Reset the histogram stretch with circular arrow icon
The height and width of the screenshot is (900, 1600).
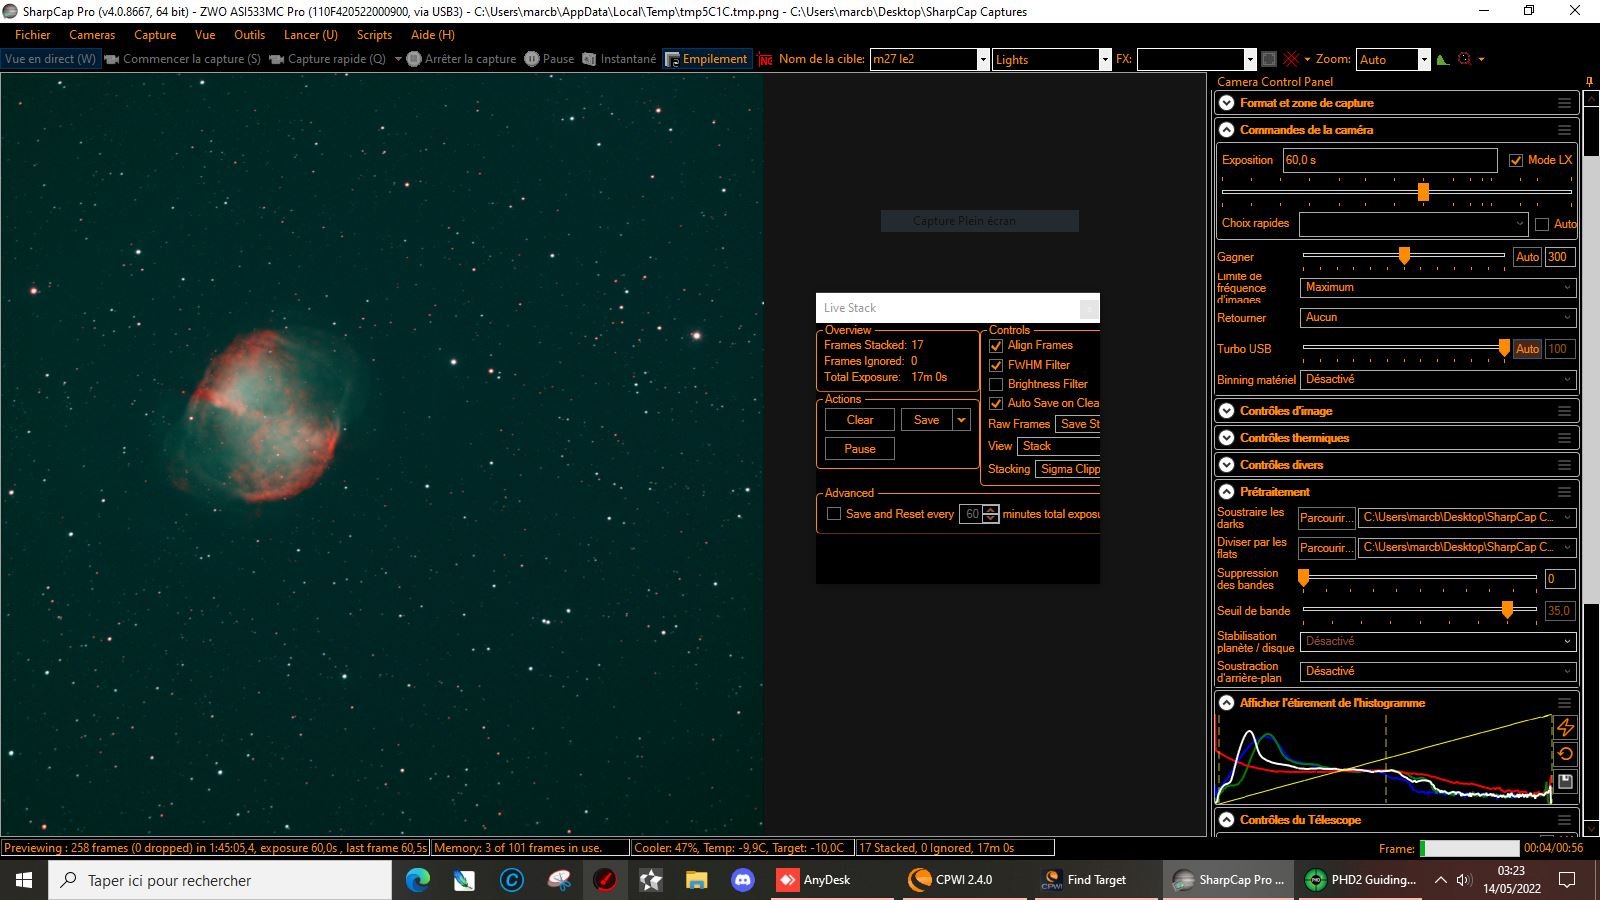tap(1565, 754)
